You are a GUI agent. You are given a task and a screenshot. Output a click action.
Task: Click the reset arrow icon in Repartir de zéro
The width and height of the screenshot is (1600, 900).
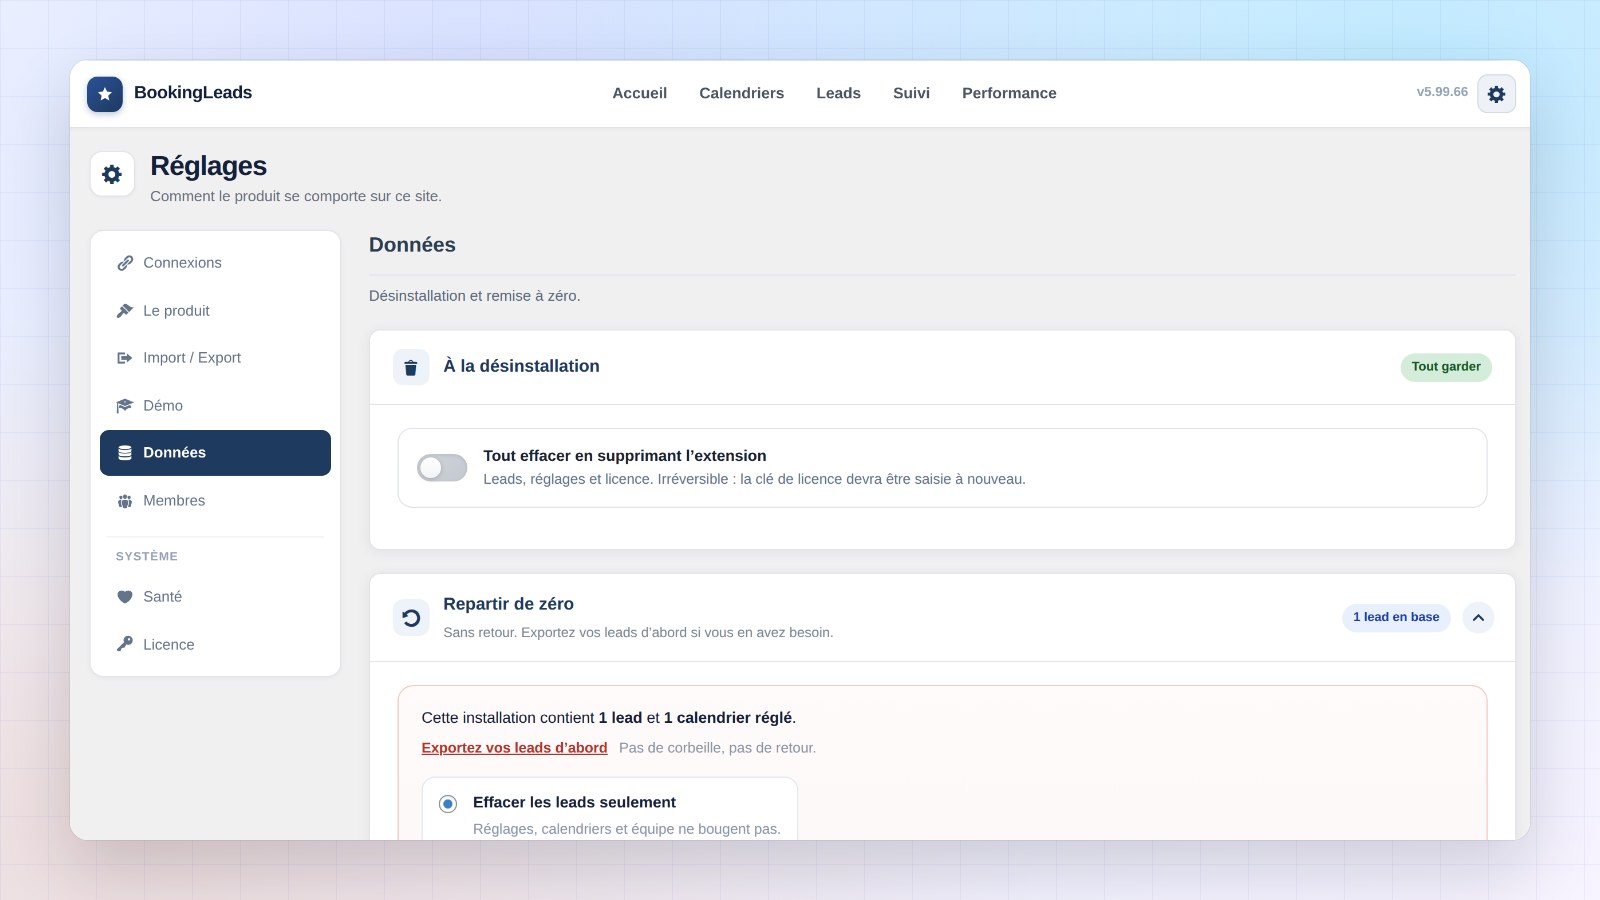411,618
